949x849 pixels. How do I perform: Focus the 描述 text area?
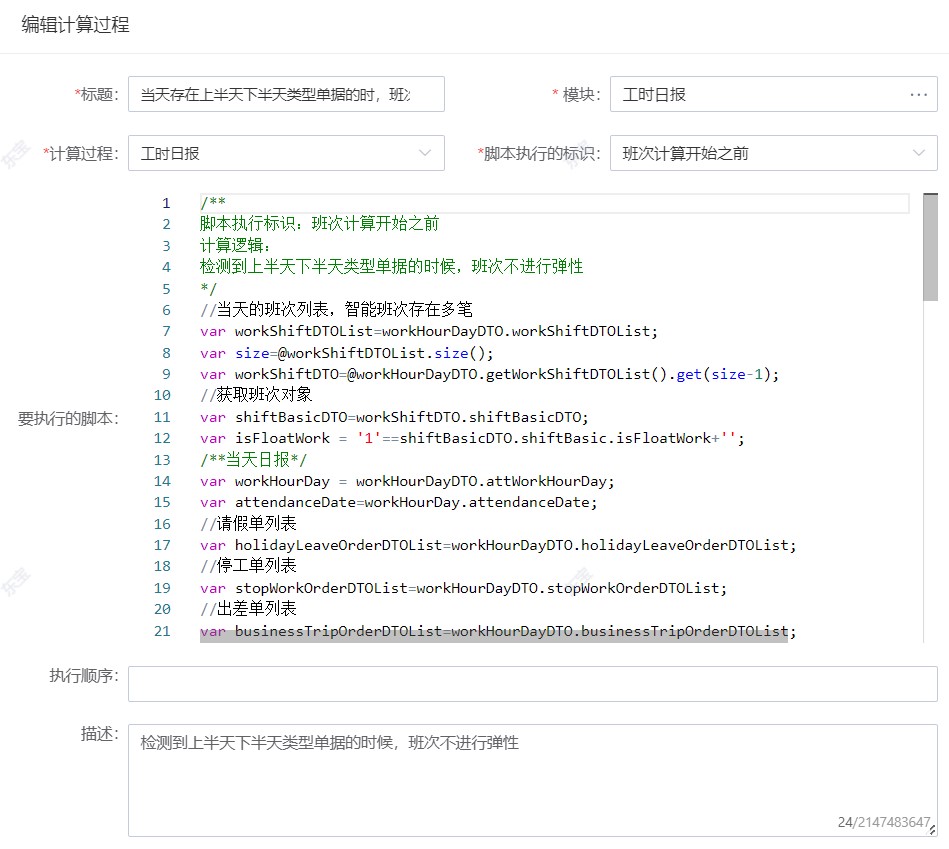(532, 780)
